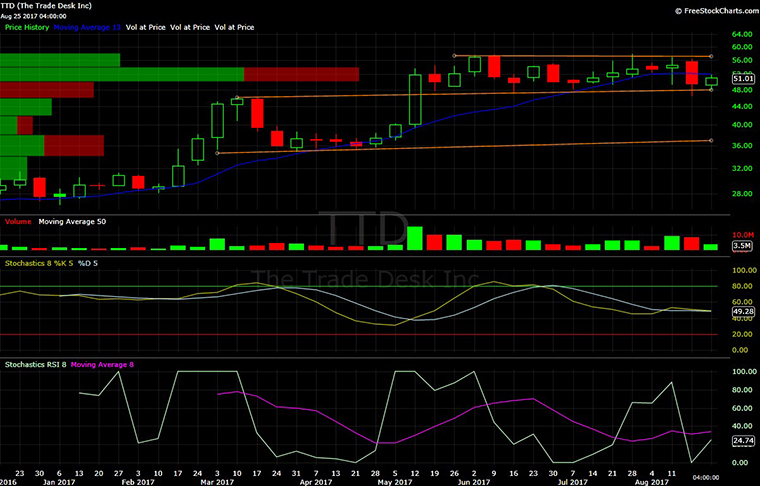
Task: Select the Moving Average 50 label
Action: [x=72, y=221]
